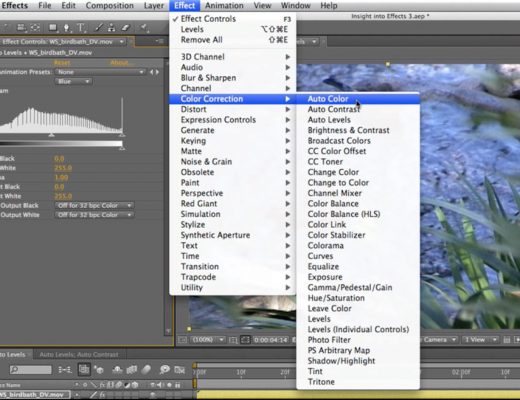The width and height of the screenshot is (520, 400).
Task: Open Clip To Output White dropdown
Action: (95, 215)
